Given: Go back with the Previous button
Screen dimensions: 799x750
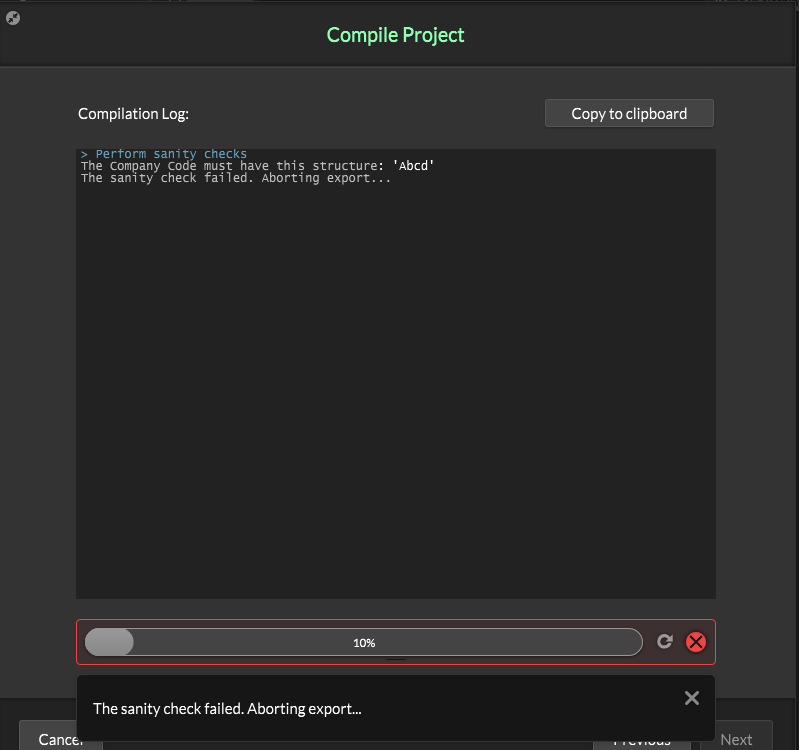Looking at the screenshot, I should click(641, 739).
